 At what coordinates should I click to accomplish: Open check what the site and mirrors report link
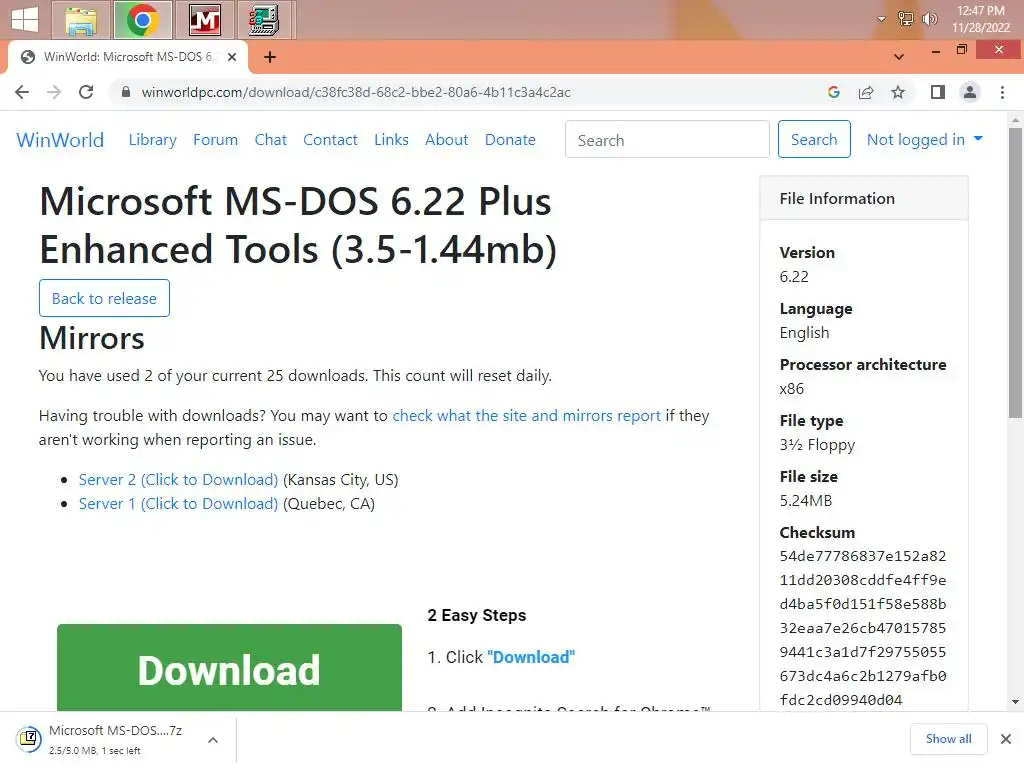pos(526,416)
